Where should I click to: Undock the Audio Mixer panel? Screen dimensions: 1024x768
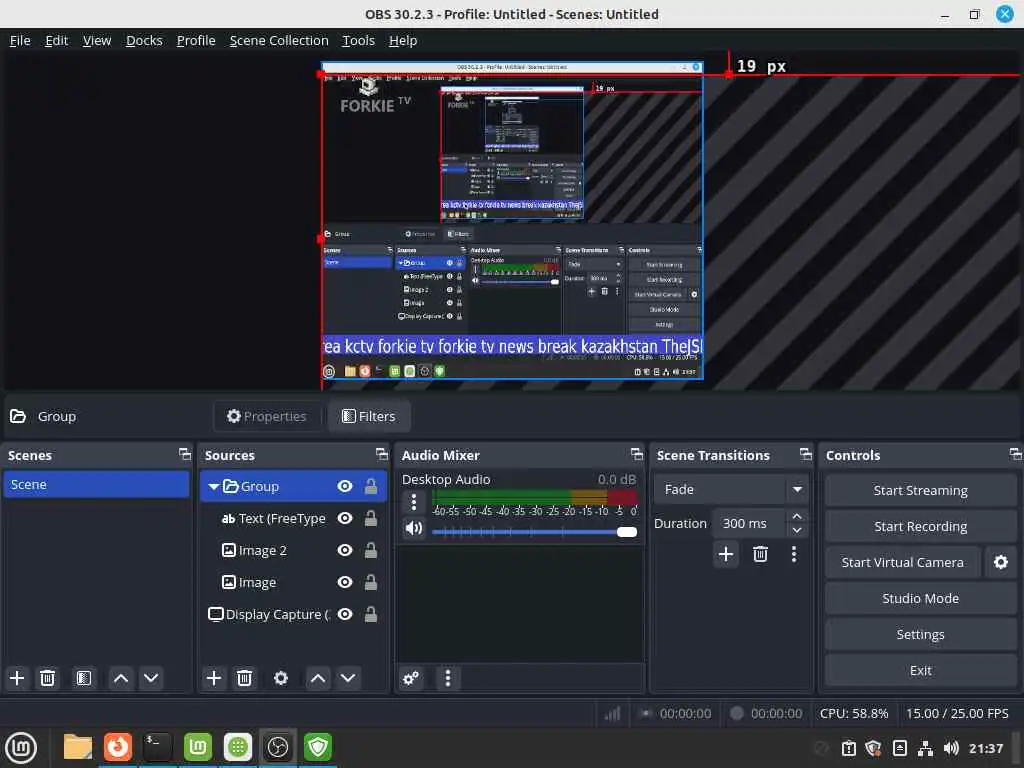click(x=637, y=454)
